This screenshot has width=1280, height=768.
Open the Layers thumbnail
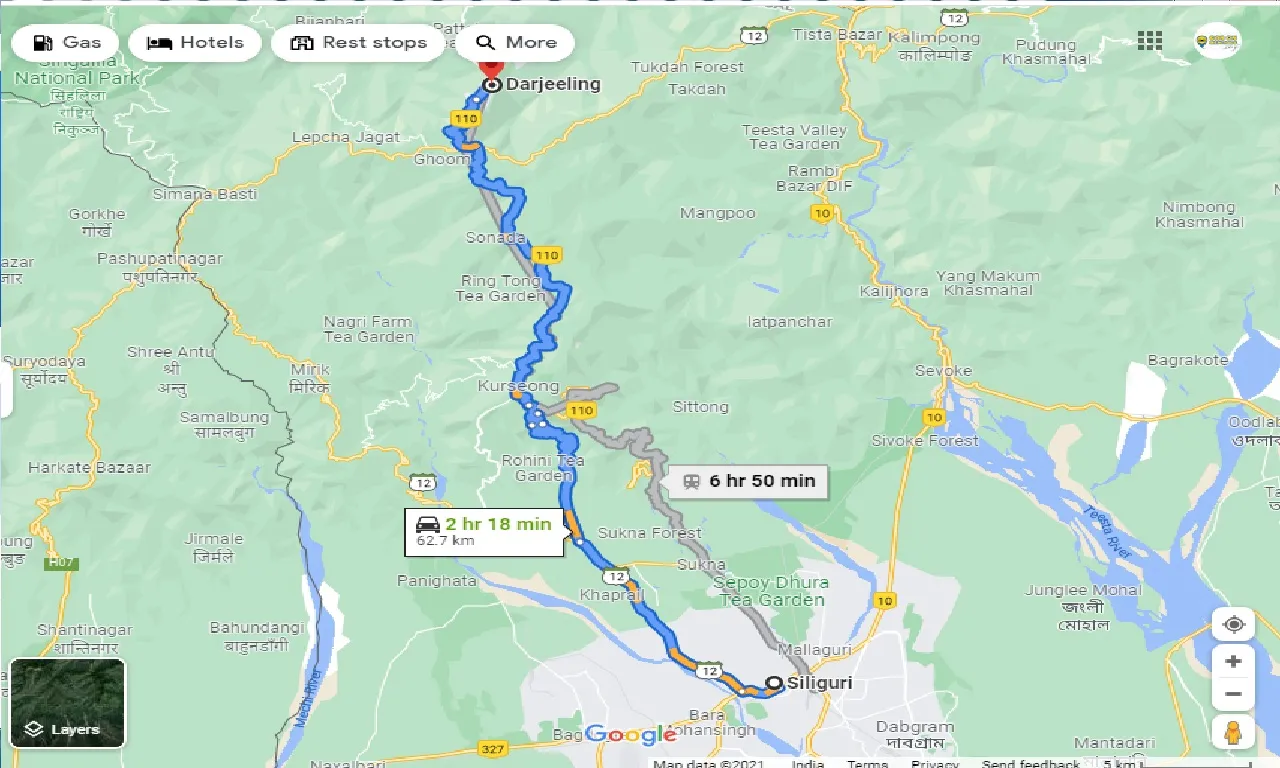[67, 703]
